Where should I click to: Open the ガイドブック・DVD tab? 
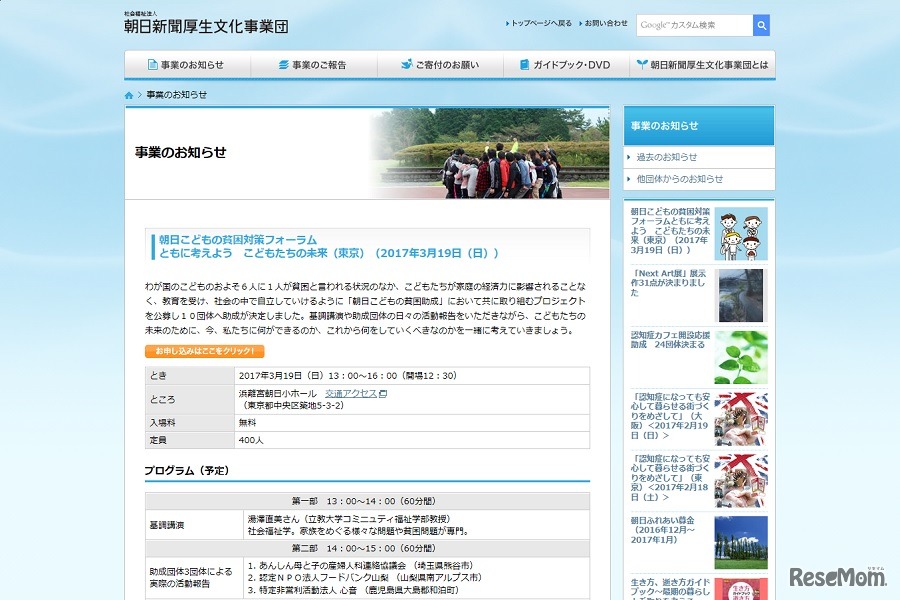pyautogui.click(x=570, y=64)
